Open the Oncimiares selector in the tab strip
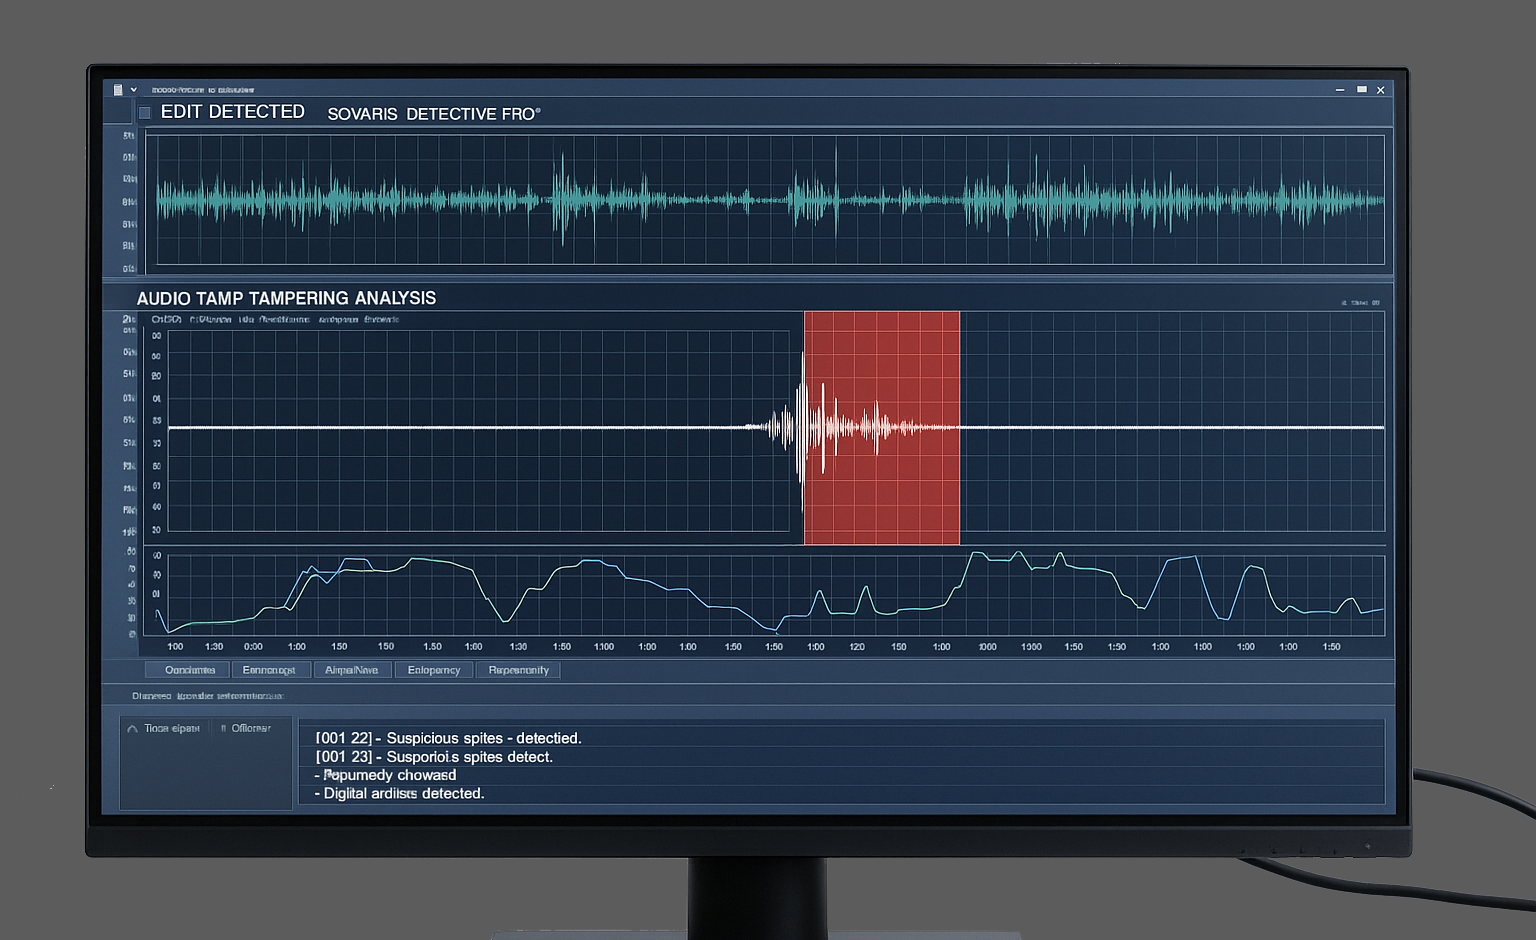 [x=187, y=669]
